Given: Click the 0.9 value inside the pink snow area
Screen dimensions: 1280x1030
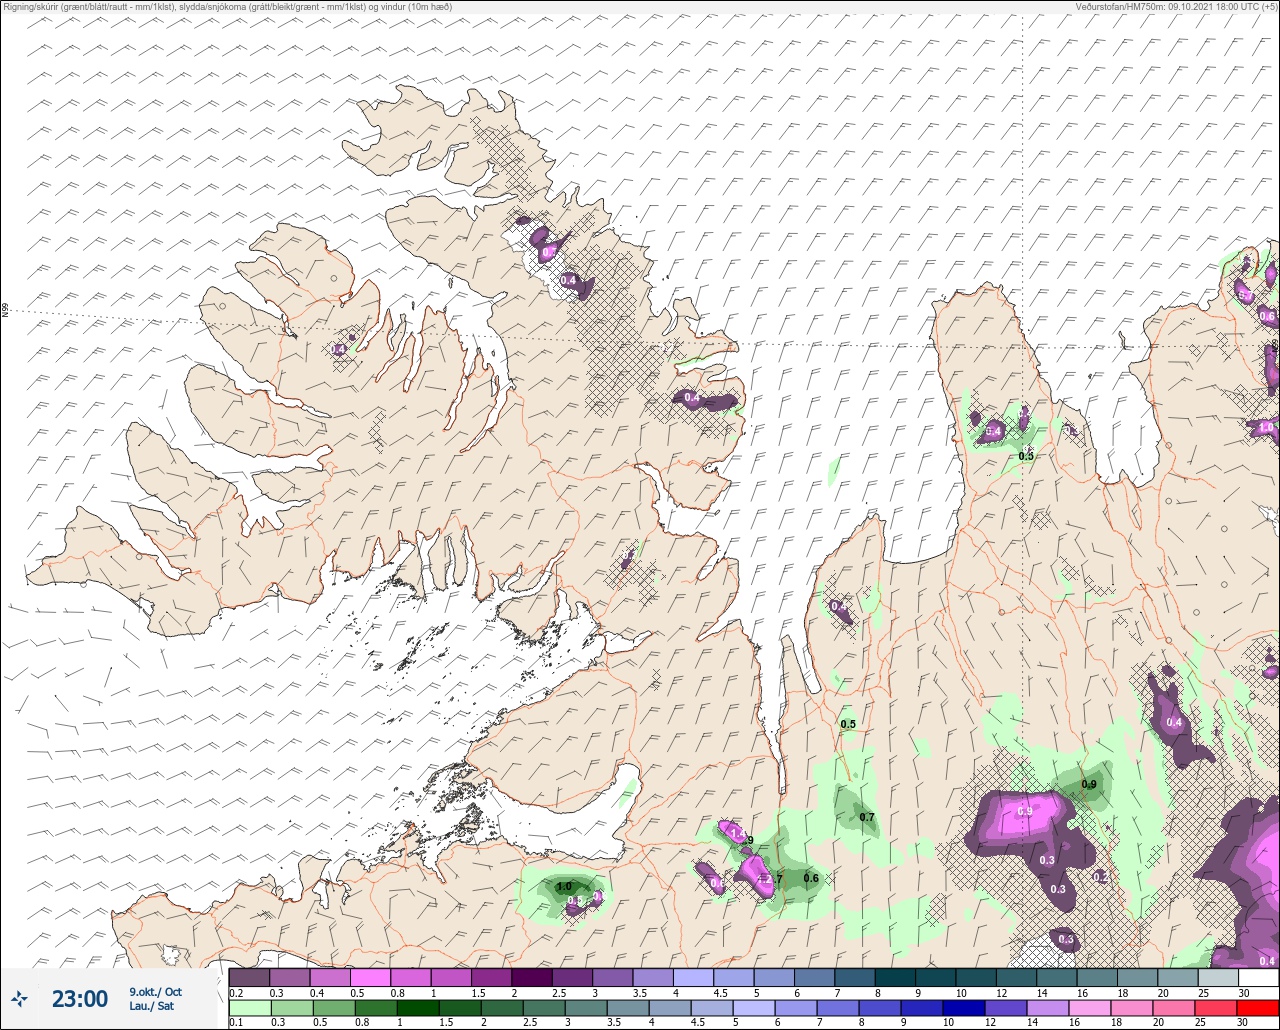Looking at the screenshot, I should [x=1024, y=811].
